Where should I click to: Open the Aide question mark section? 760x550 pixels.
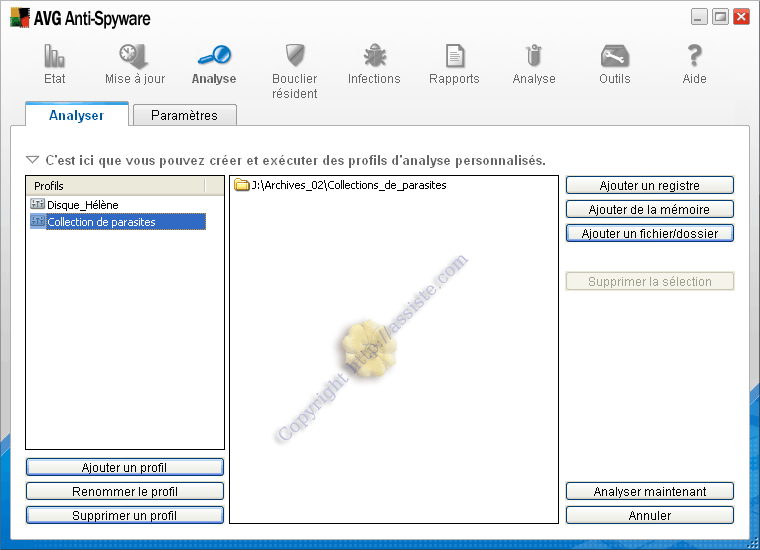(x=695, y=64)
